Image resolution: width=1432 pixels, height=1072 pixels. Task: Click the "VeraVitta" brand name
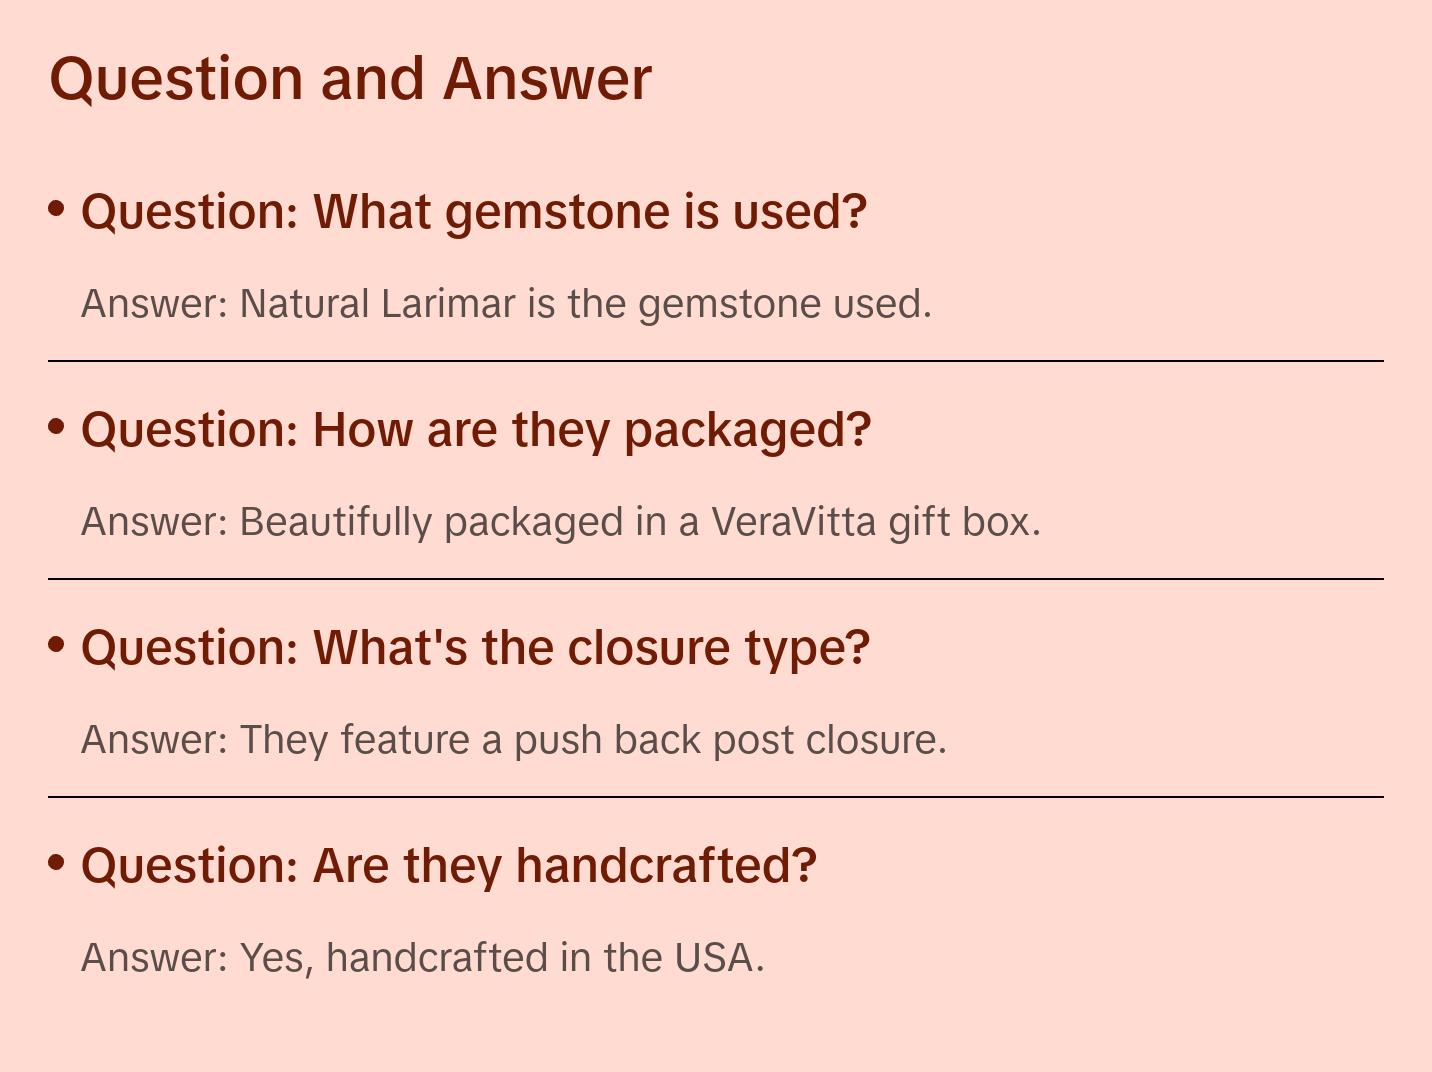point(793,522)
